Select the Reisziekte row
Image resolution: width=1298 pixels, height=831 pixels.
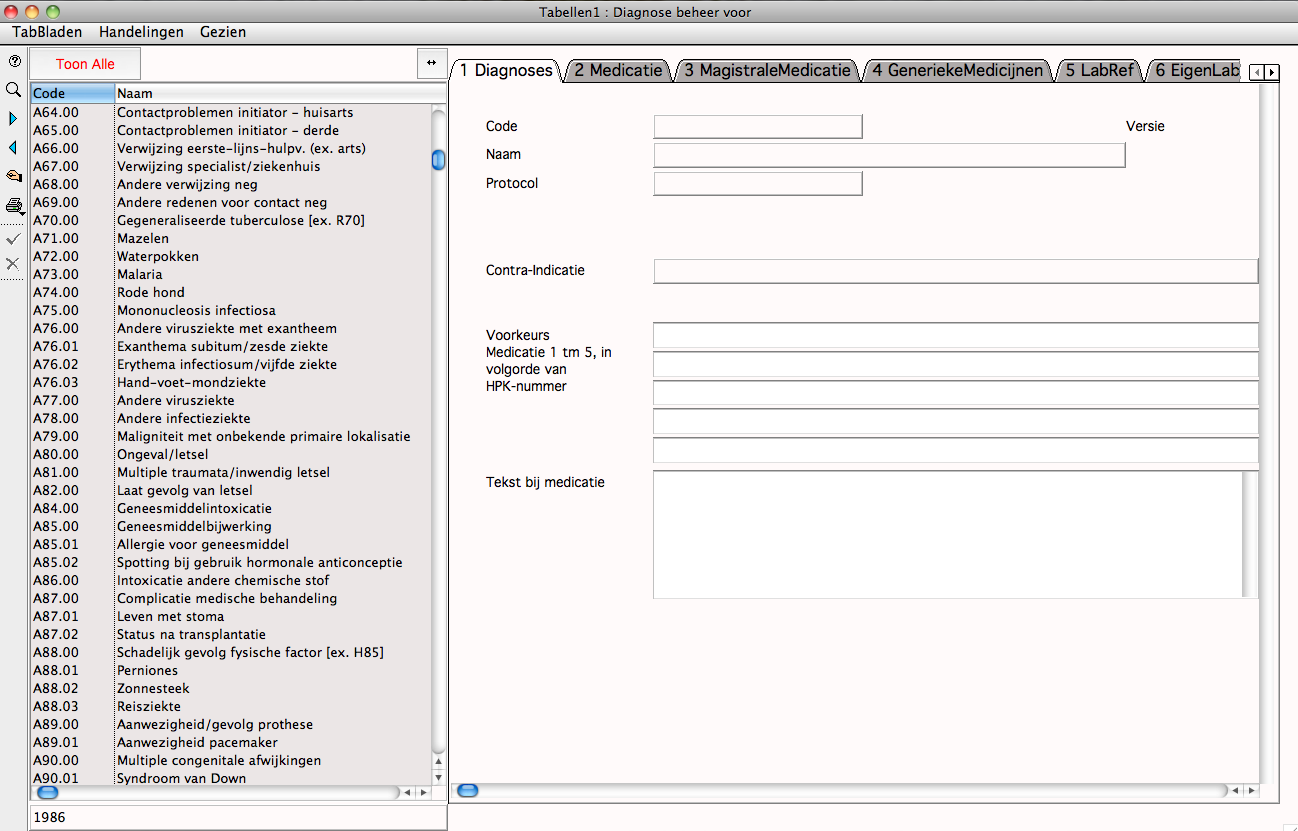[231, 706]
